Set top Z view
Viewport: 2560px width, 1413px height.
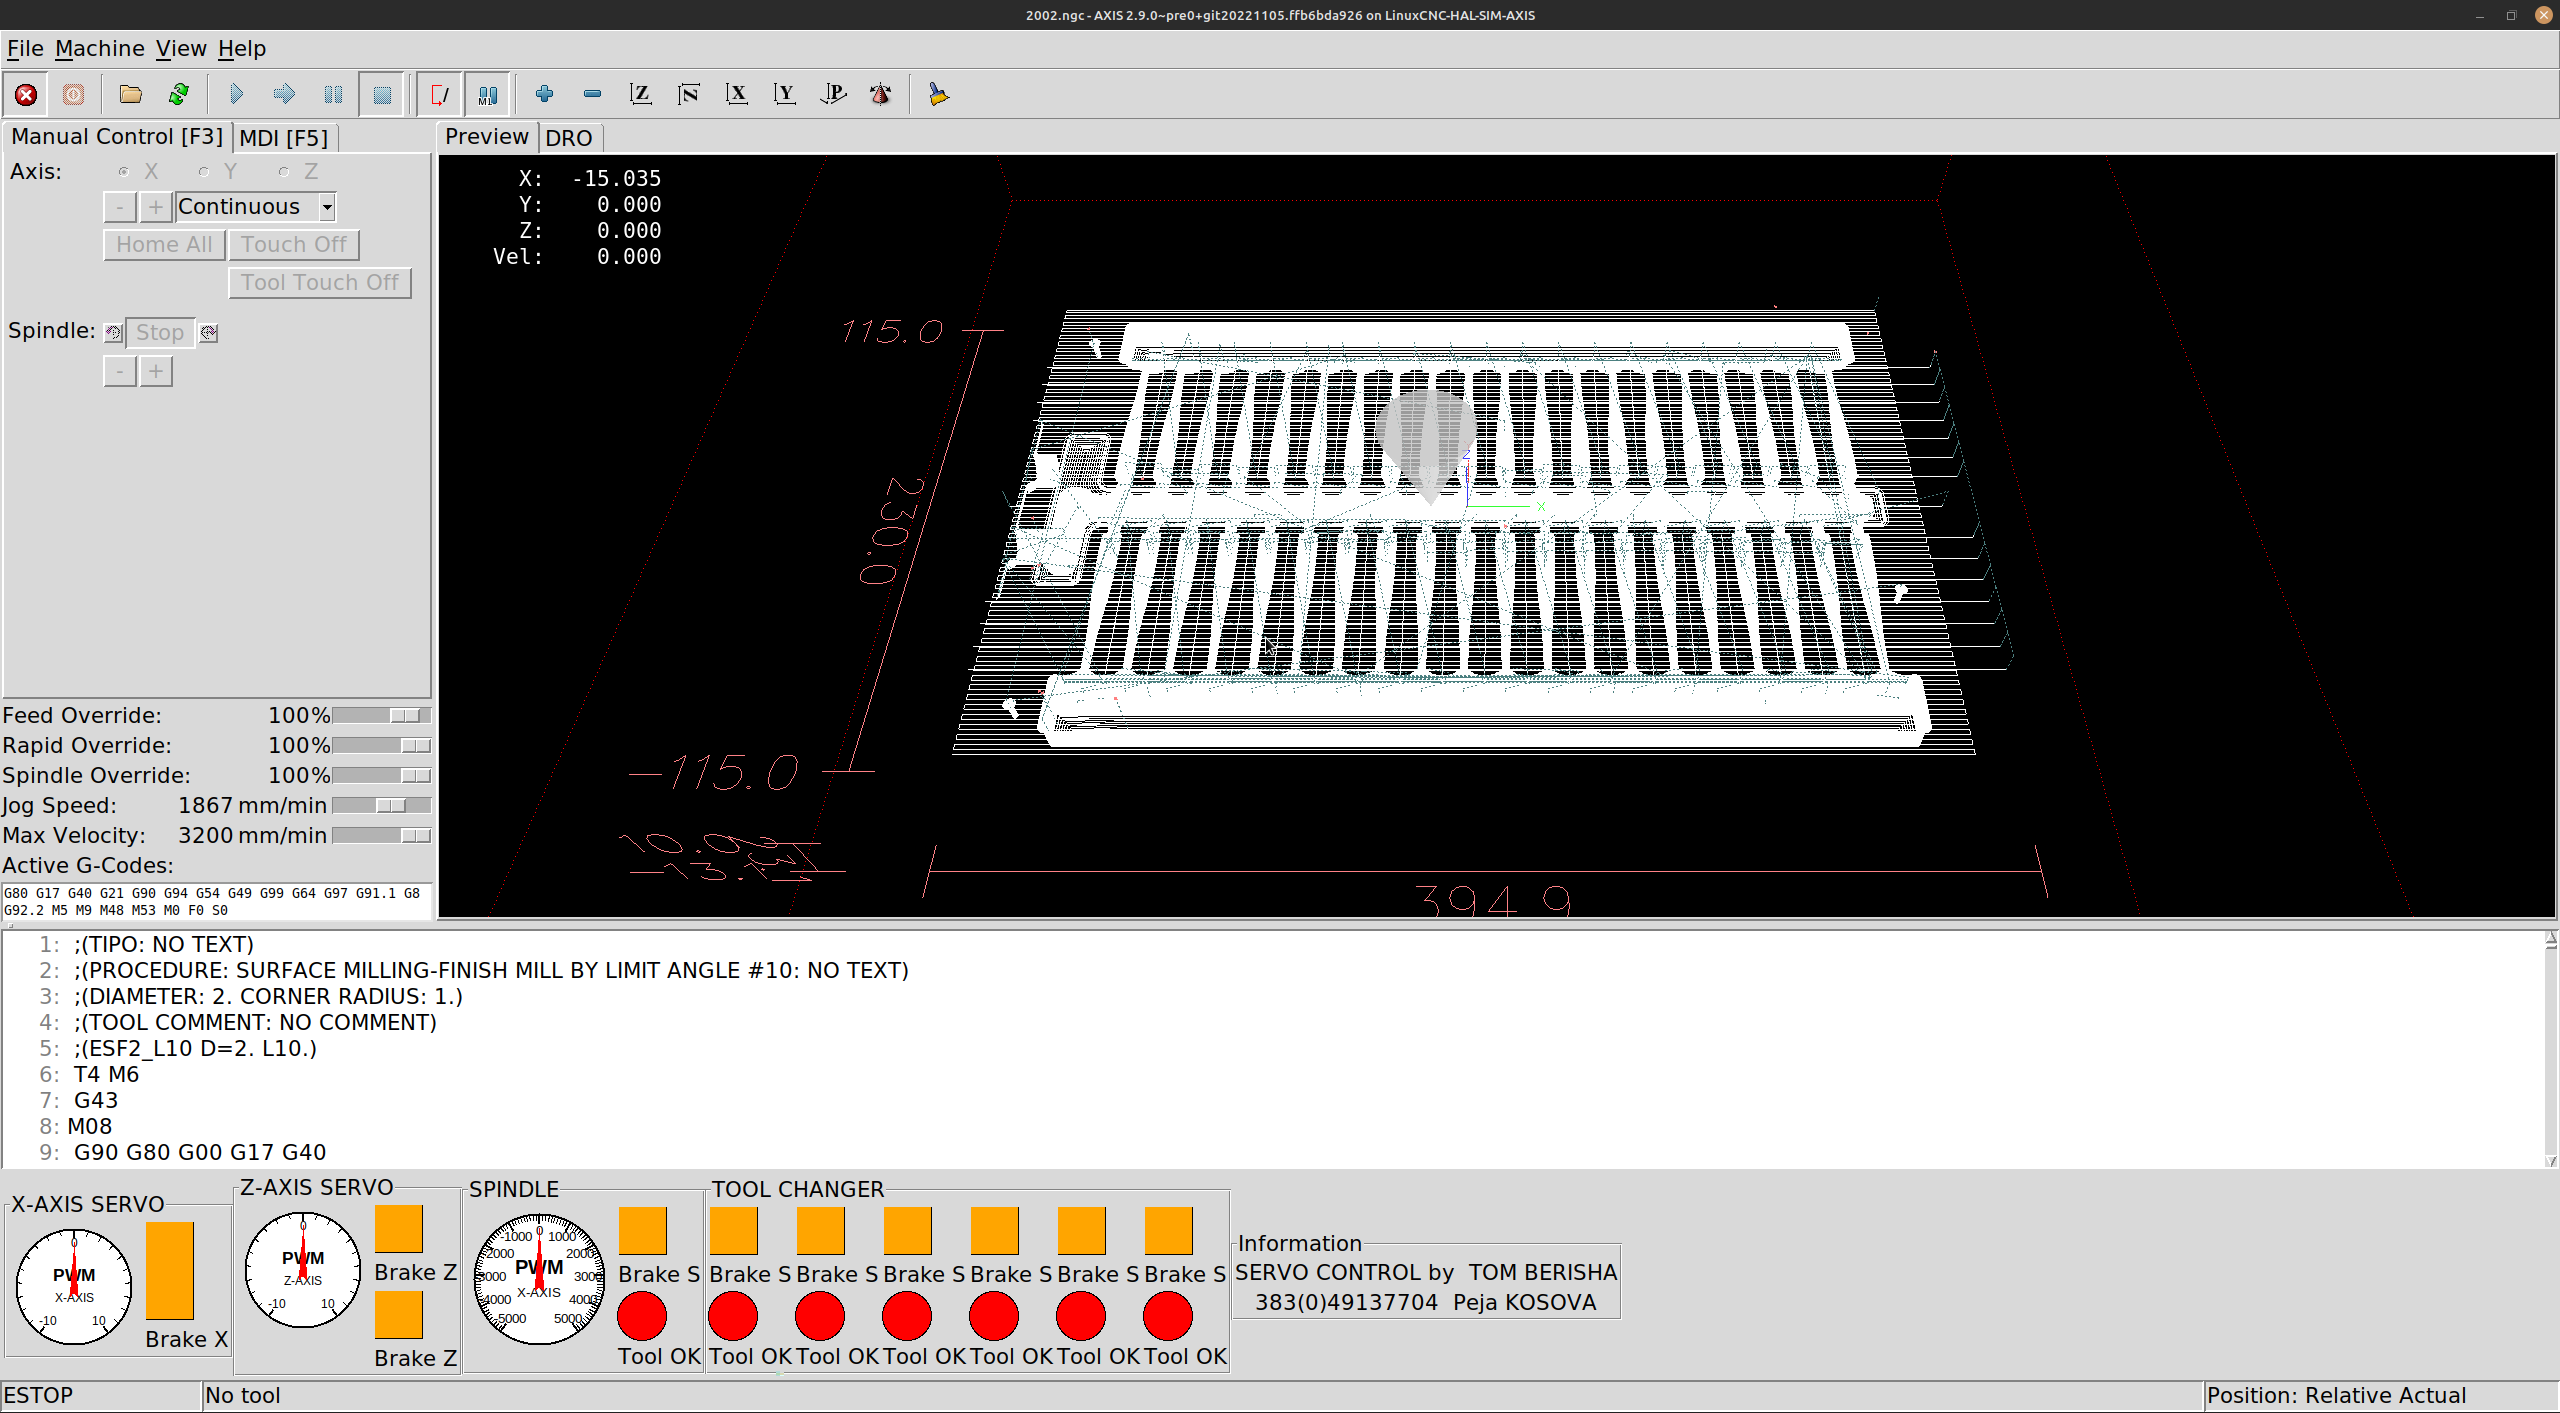click(640, 94)
